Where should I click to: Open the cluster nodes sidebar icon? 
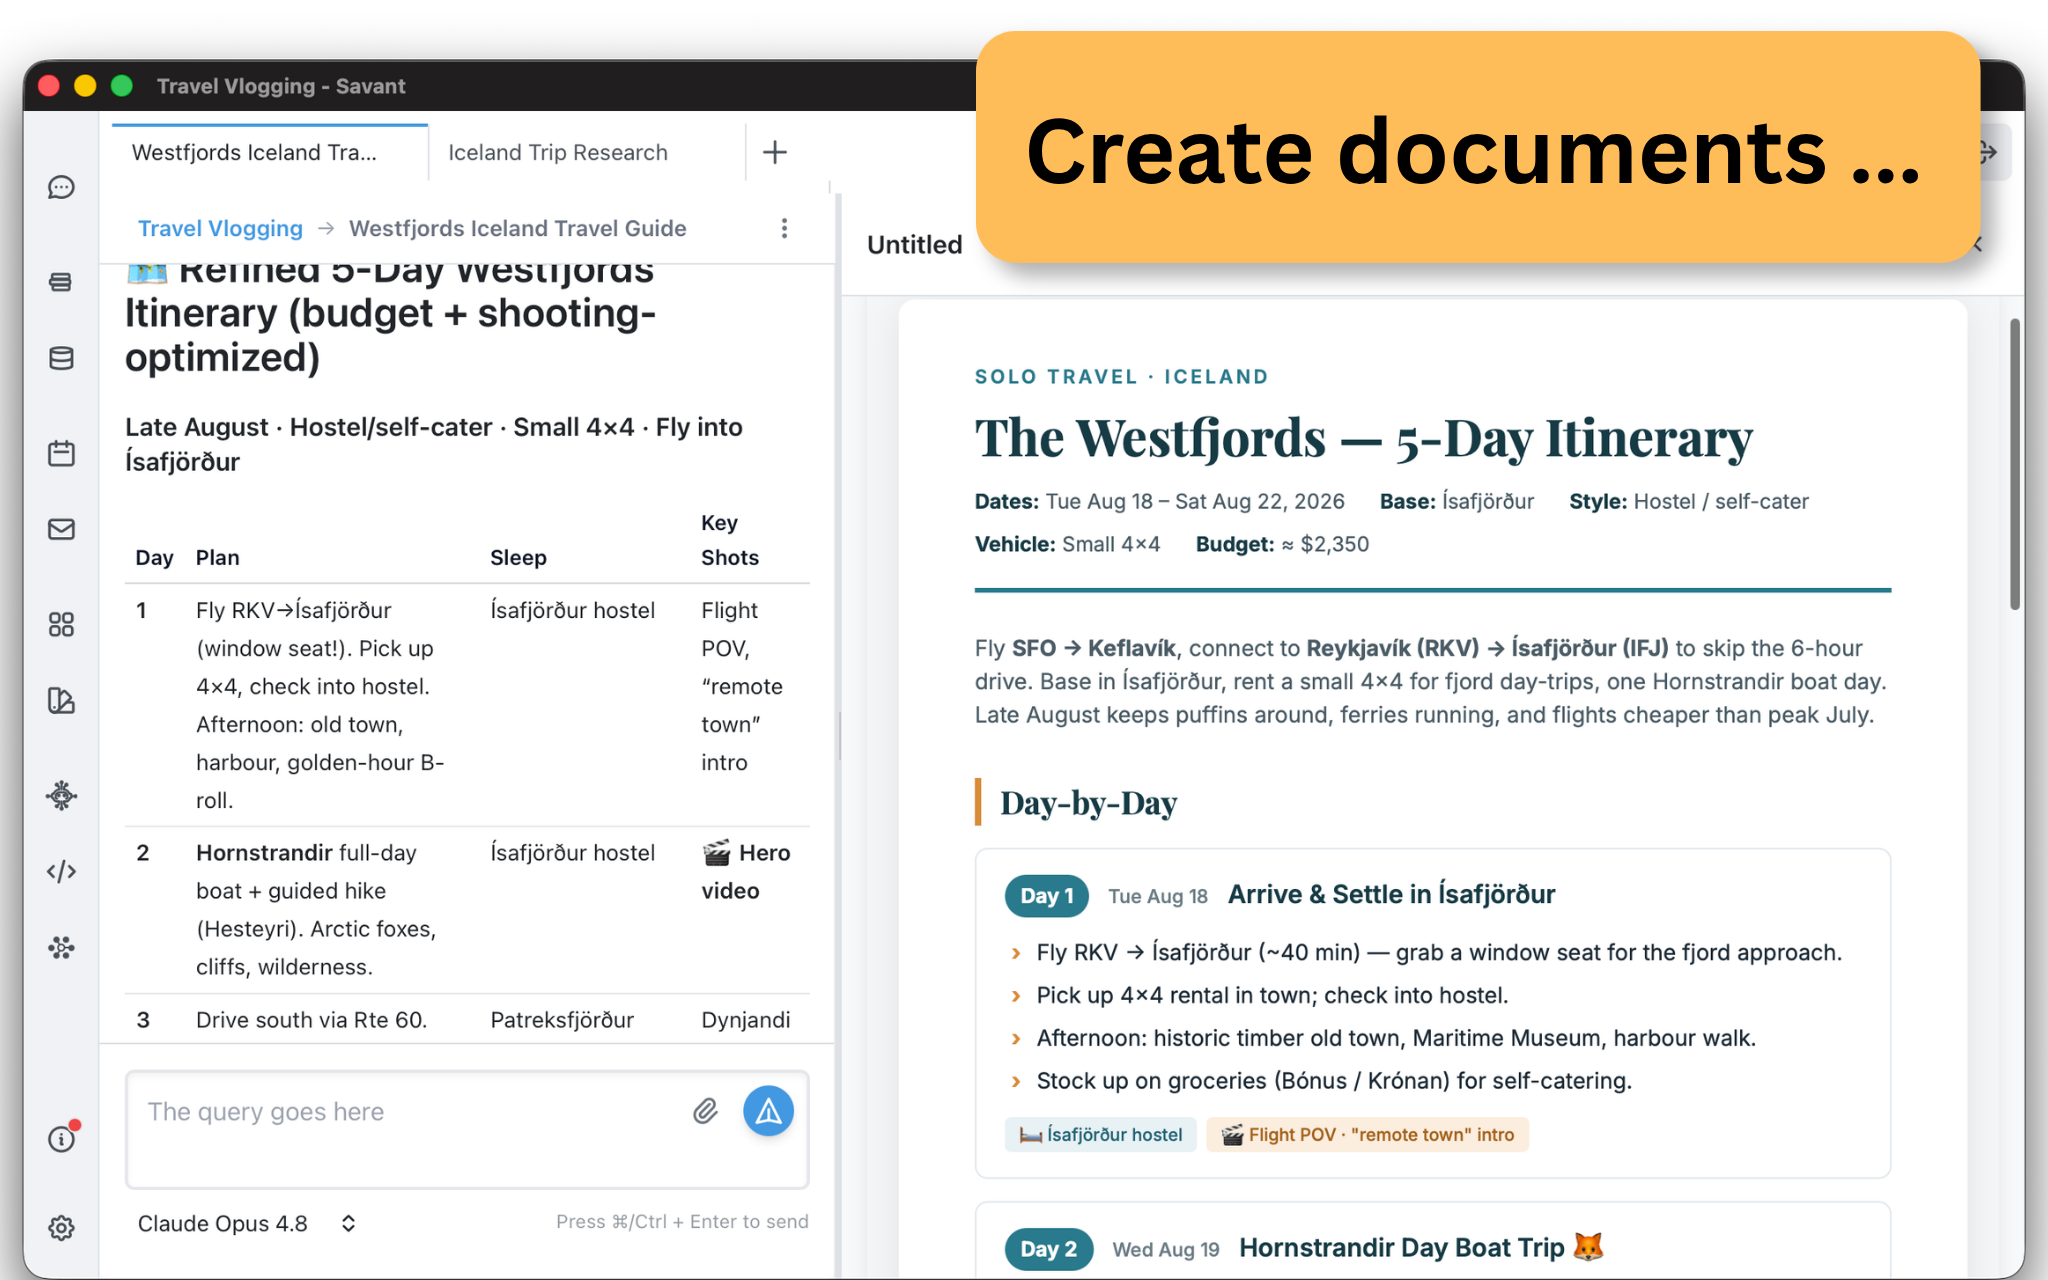(61, 948)
